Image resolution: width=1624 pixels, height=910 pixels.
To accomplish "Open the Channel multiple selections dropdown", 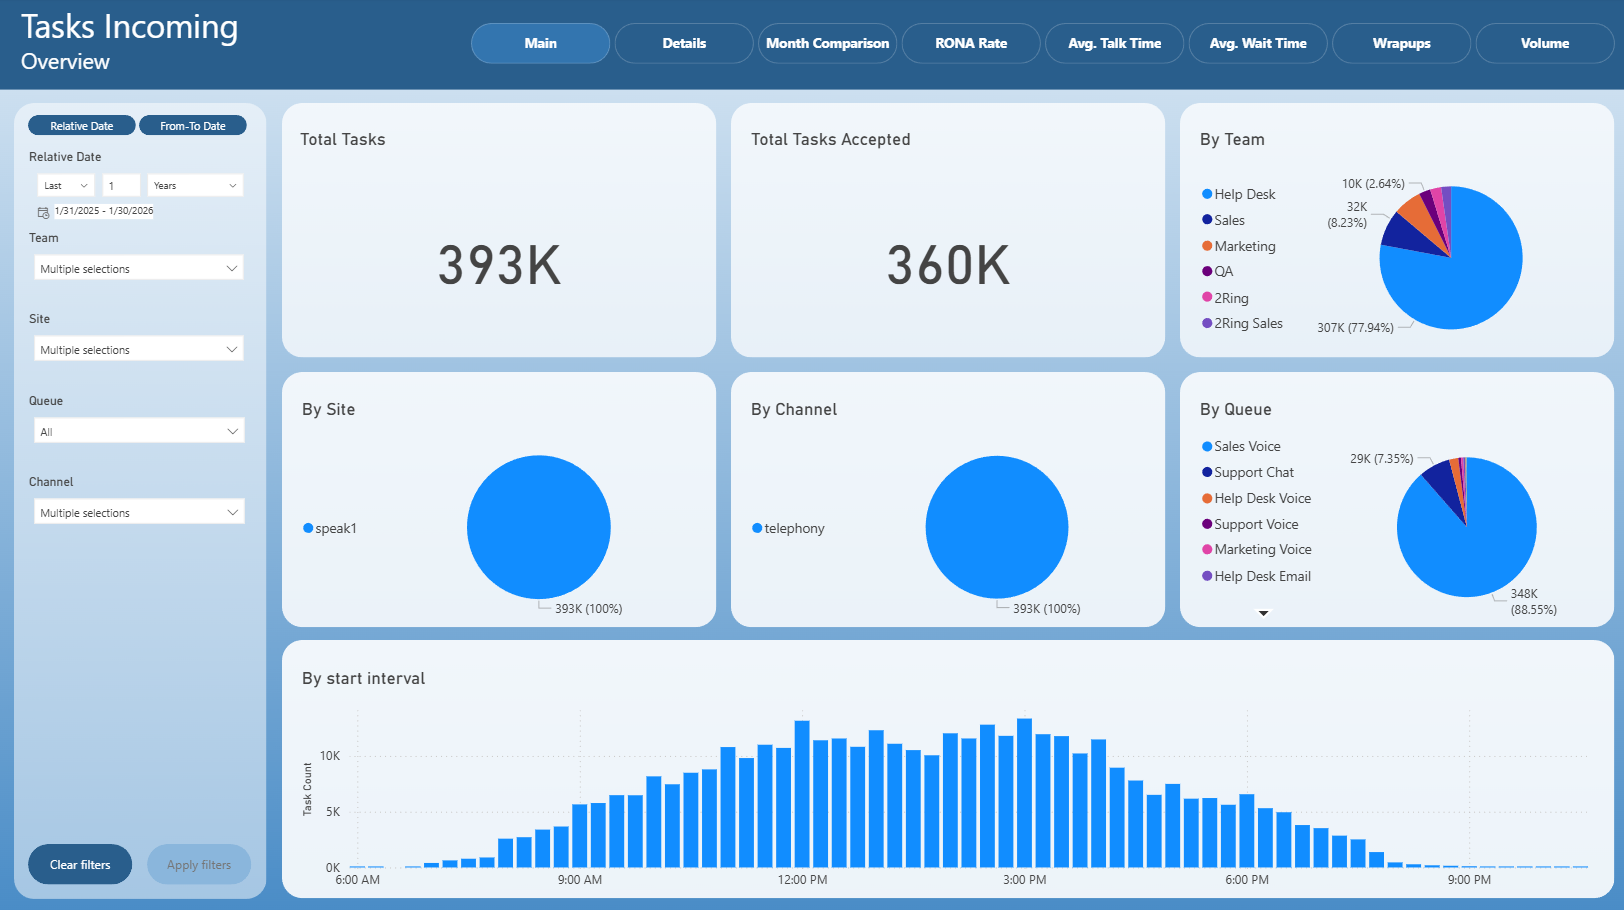I will (x=139, y=512).
